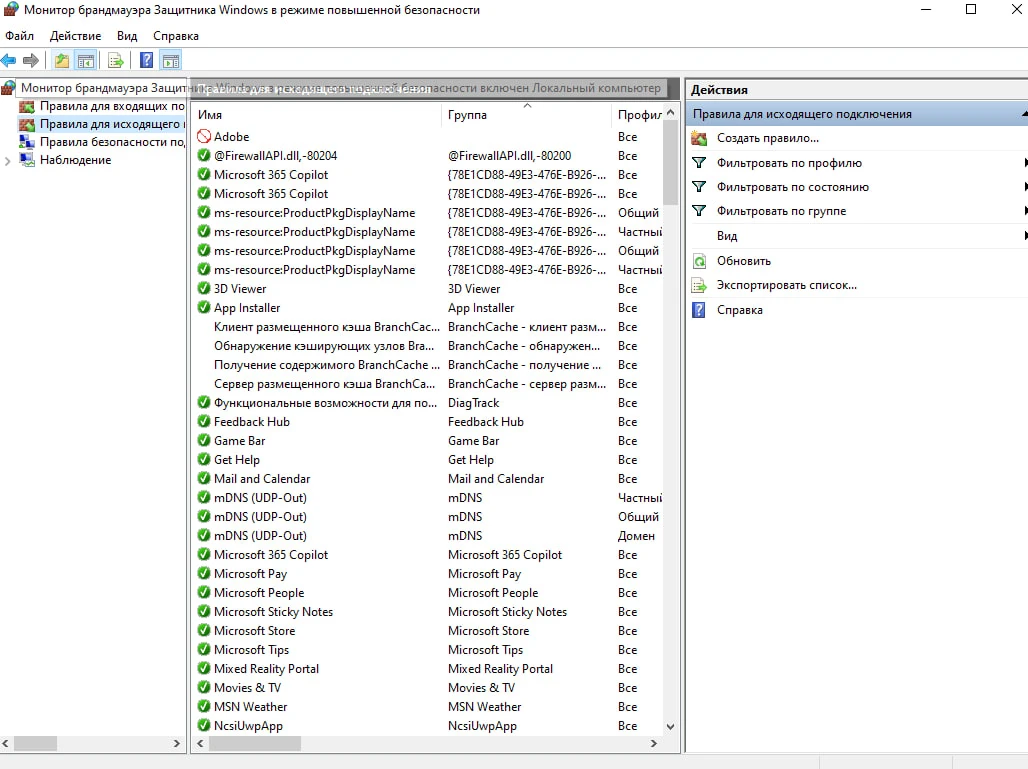Click the blocked icon of Adobe rule
Viewport: 1028px width, 769px height.
point(204,136)
